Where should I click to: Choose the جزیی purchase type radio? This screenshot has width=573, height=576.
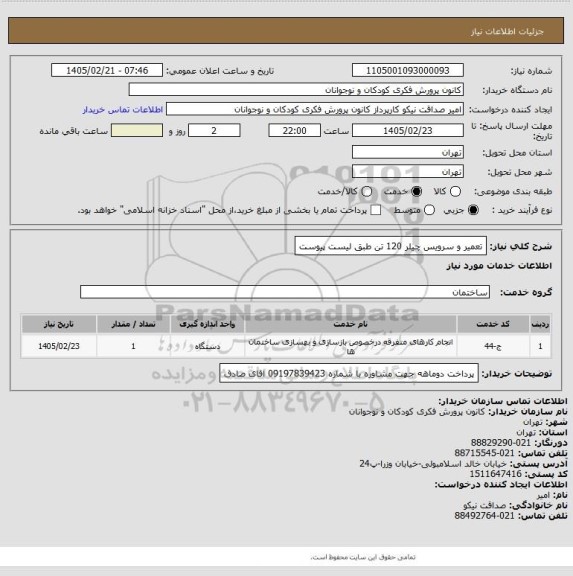coord(473,210)
